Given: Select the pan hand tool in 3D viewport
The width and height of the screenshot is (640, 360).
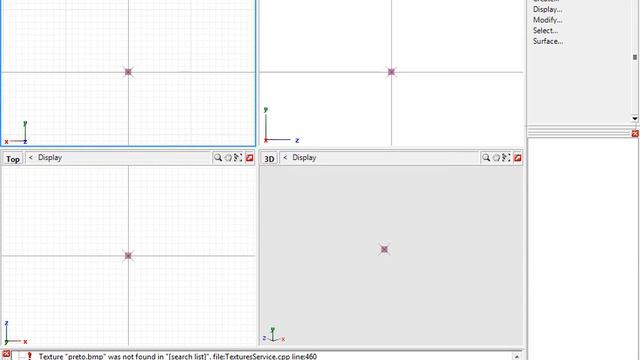Looking at the screenshot, I should [x=496, y=158].
